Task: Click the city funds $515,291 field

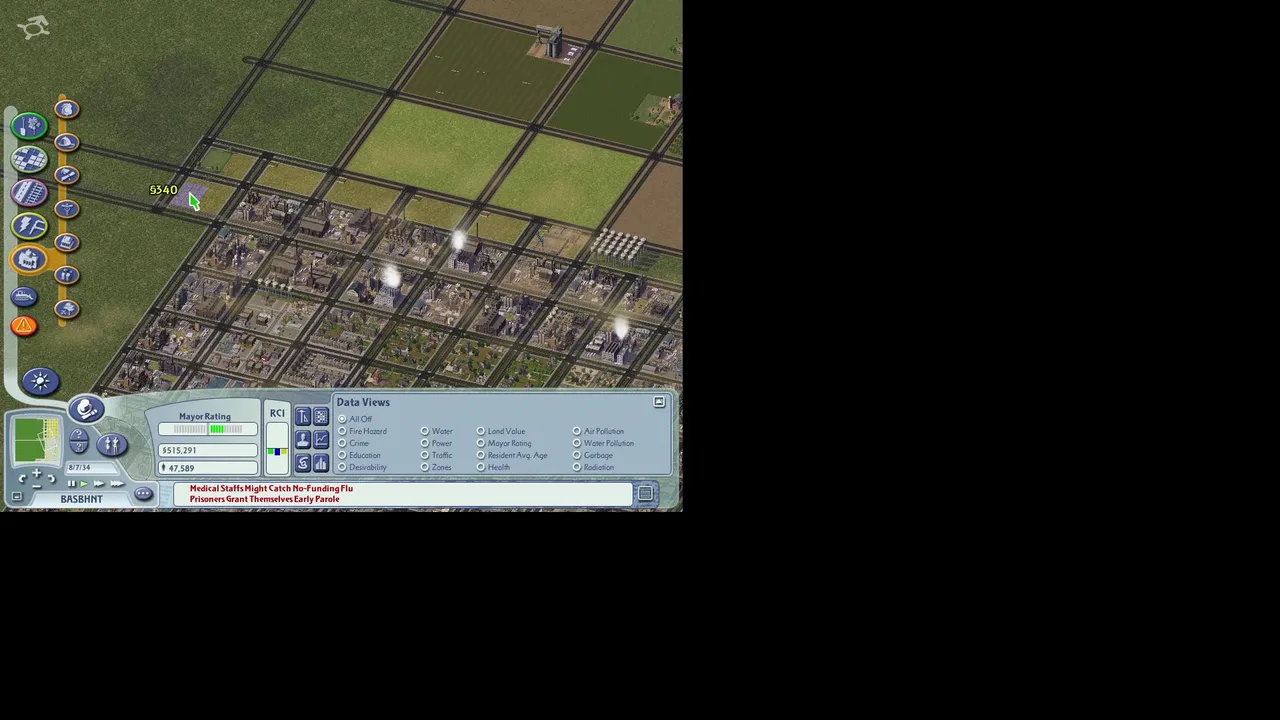Action: coord(208,450)
